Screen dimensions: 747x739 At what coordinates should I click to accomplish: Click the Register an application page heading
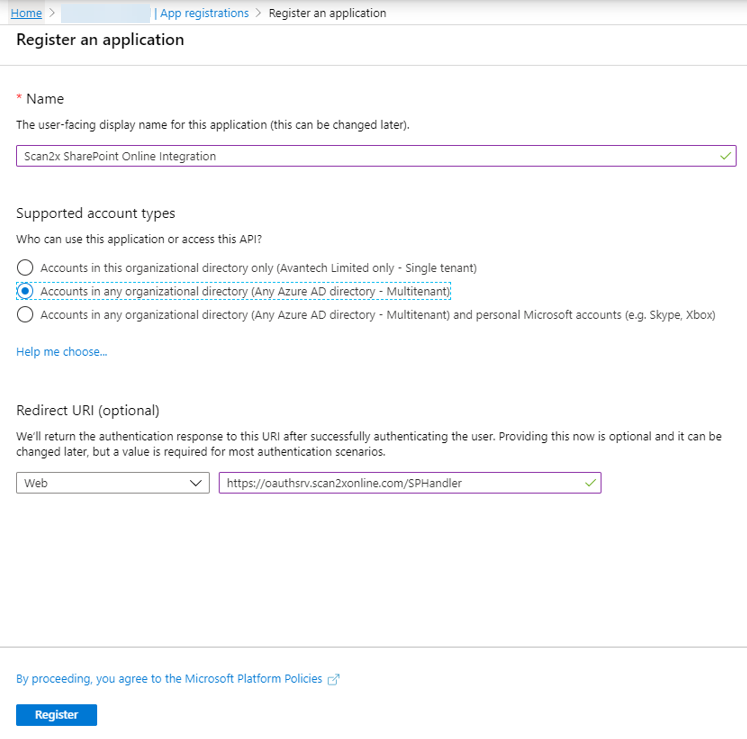click(100, 40)
